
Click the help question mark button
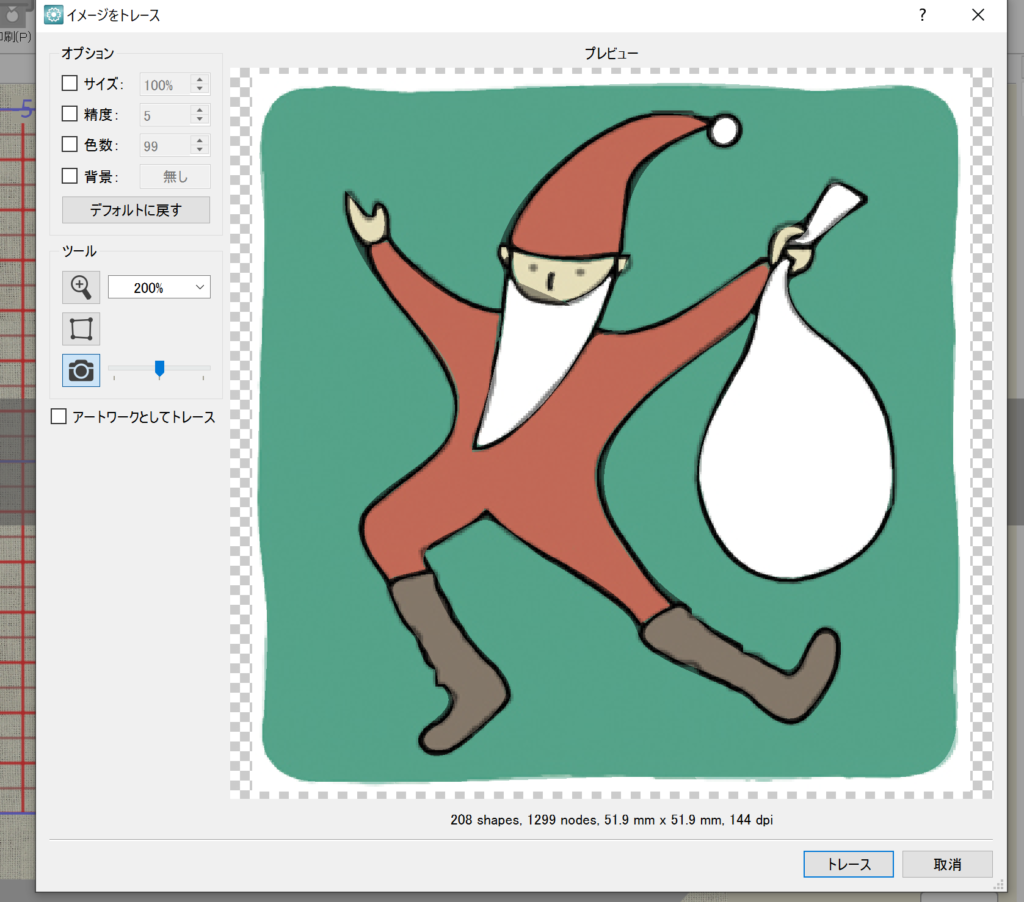pyautogui.click(x=922, y=15)
